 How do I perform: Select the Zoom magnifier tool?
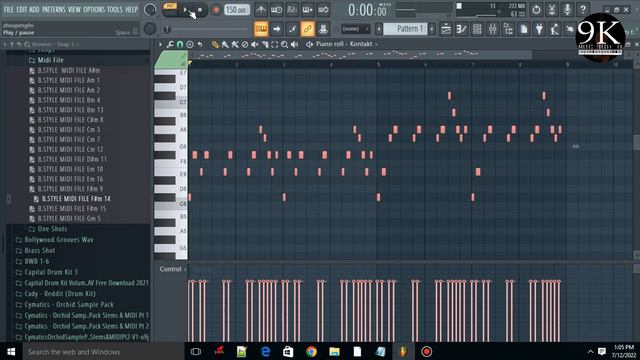284,44
